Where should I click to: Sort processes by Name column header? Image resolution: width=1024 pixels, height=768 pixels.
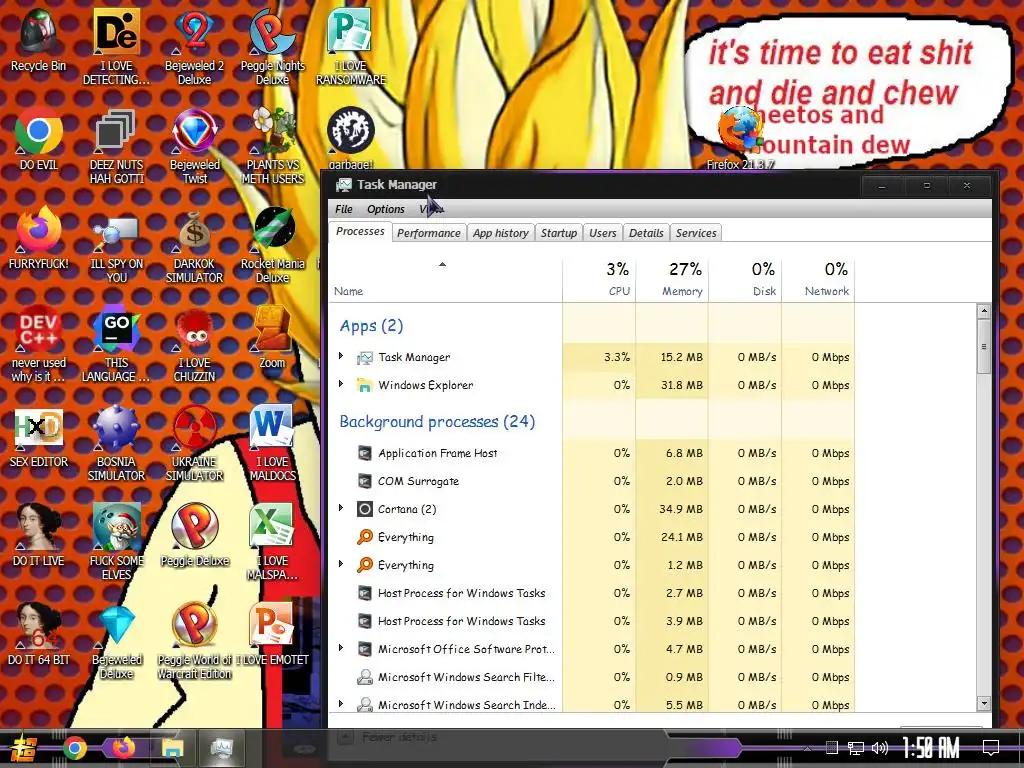[x=445, y=280]
